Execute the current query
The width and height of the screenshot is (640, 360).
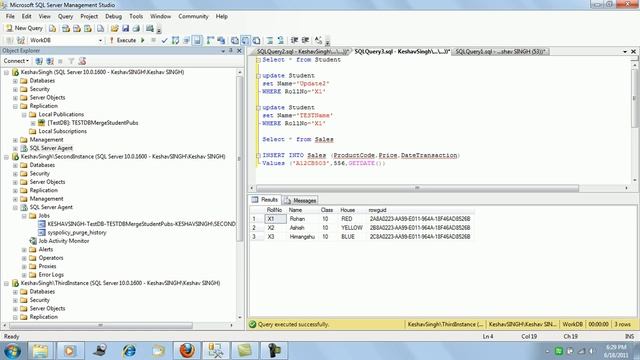point(122,40)
